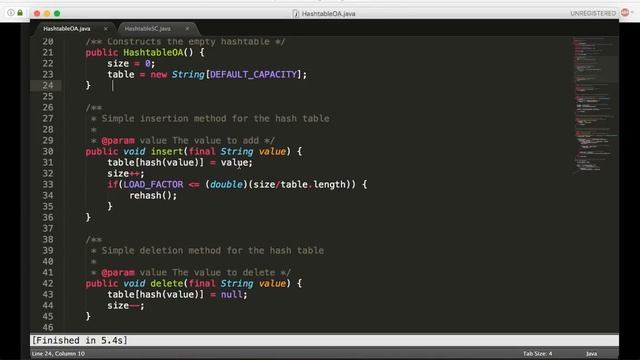640x360 pixels.
Task: Click the DEFAULT_CAPACITY constant on line 23
Action: [253, 75]
